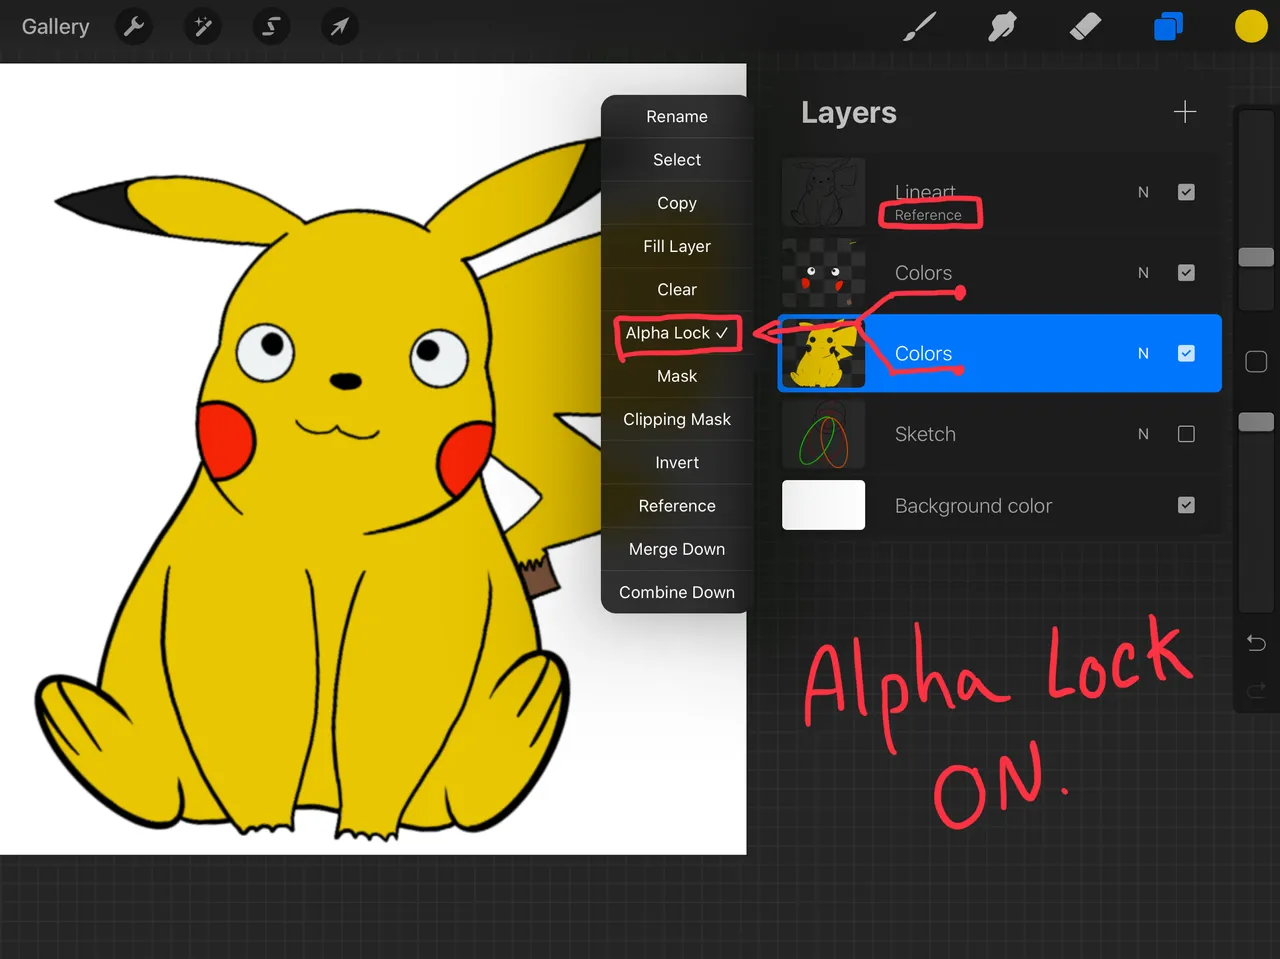Choose Fill Layer option
Image resolution: width=1280 pixels, height=959 pixels.
click(x=677, y=246)
